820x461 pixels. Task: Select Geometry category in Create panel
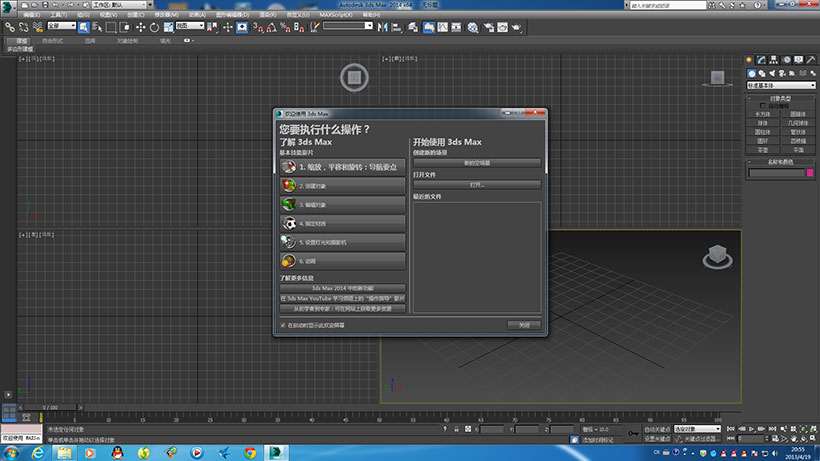751,73
